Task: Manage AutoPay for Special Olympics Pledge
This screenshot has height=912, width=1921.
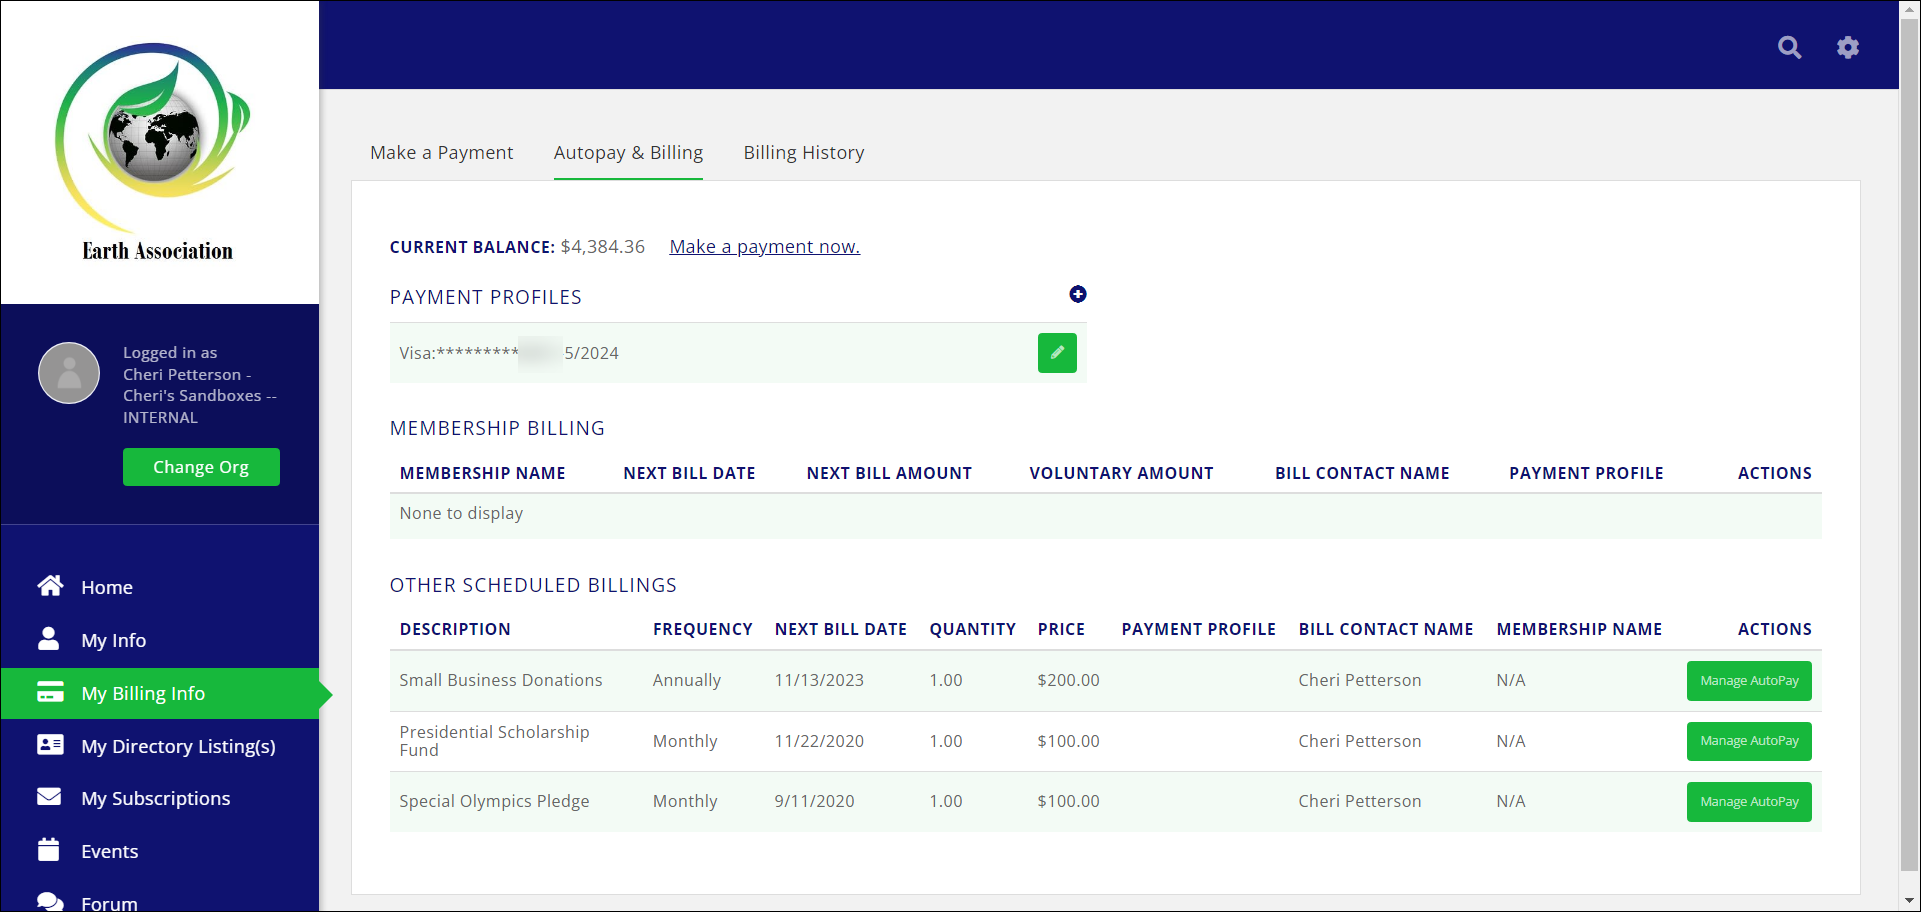Action: tap(1748, 801)
